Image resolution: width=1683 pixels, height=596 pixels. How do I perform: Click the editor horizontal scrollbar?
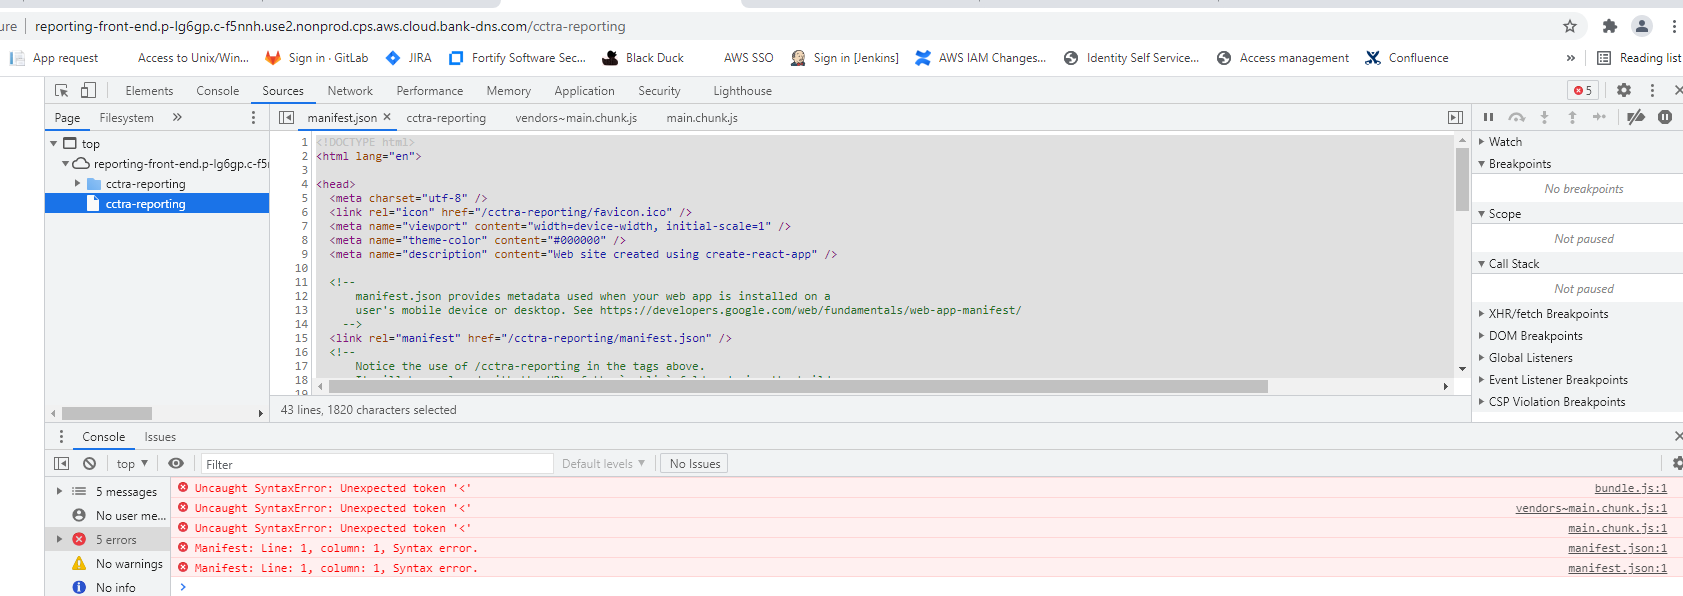(798, 386)
